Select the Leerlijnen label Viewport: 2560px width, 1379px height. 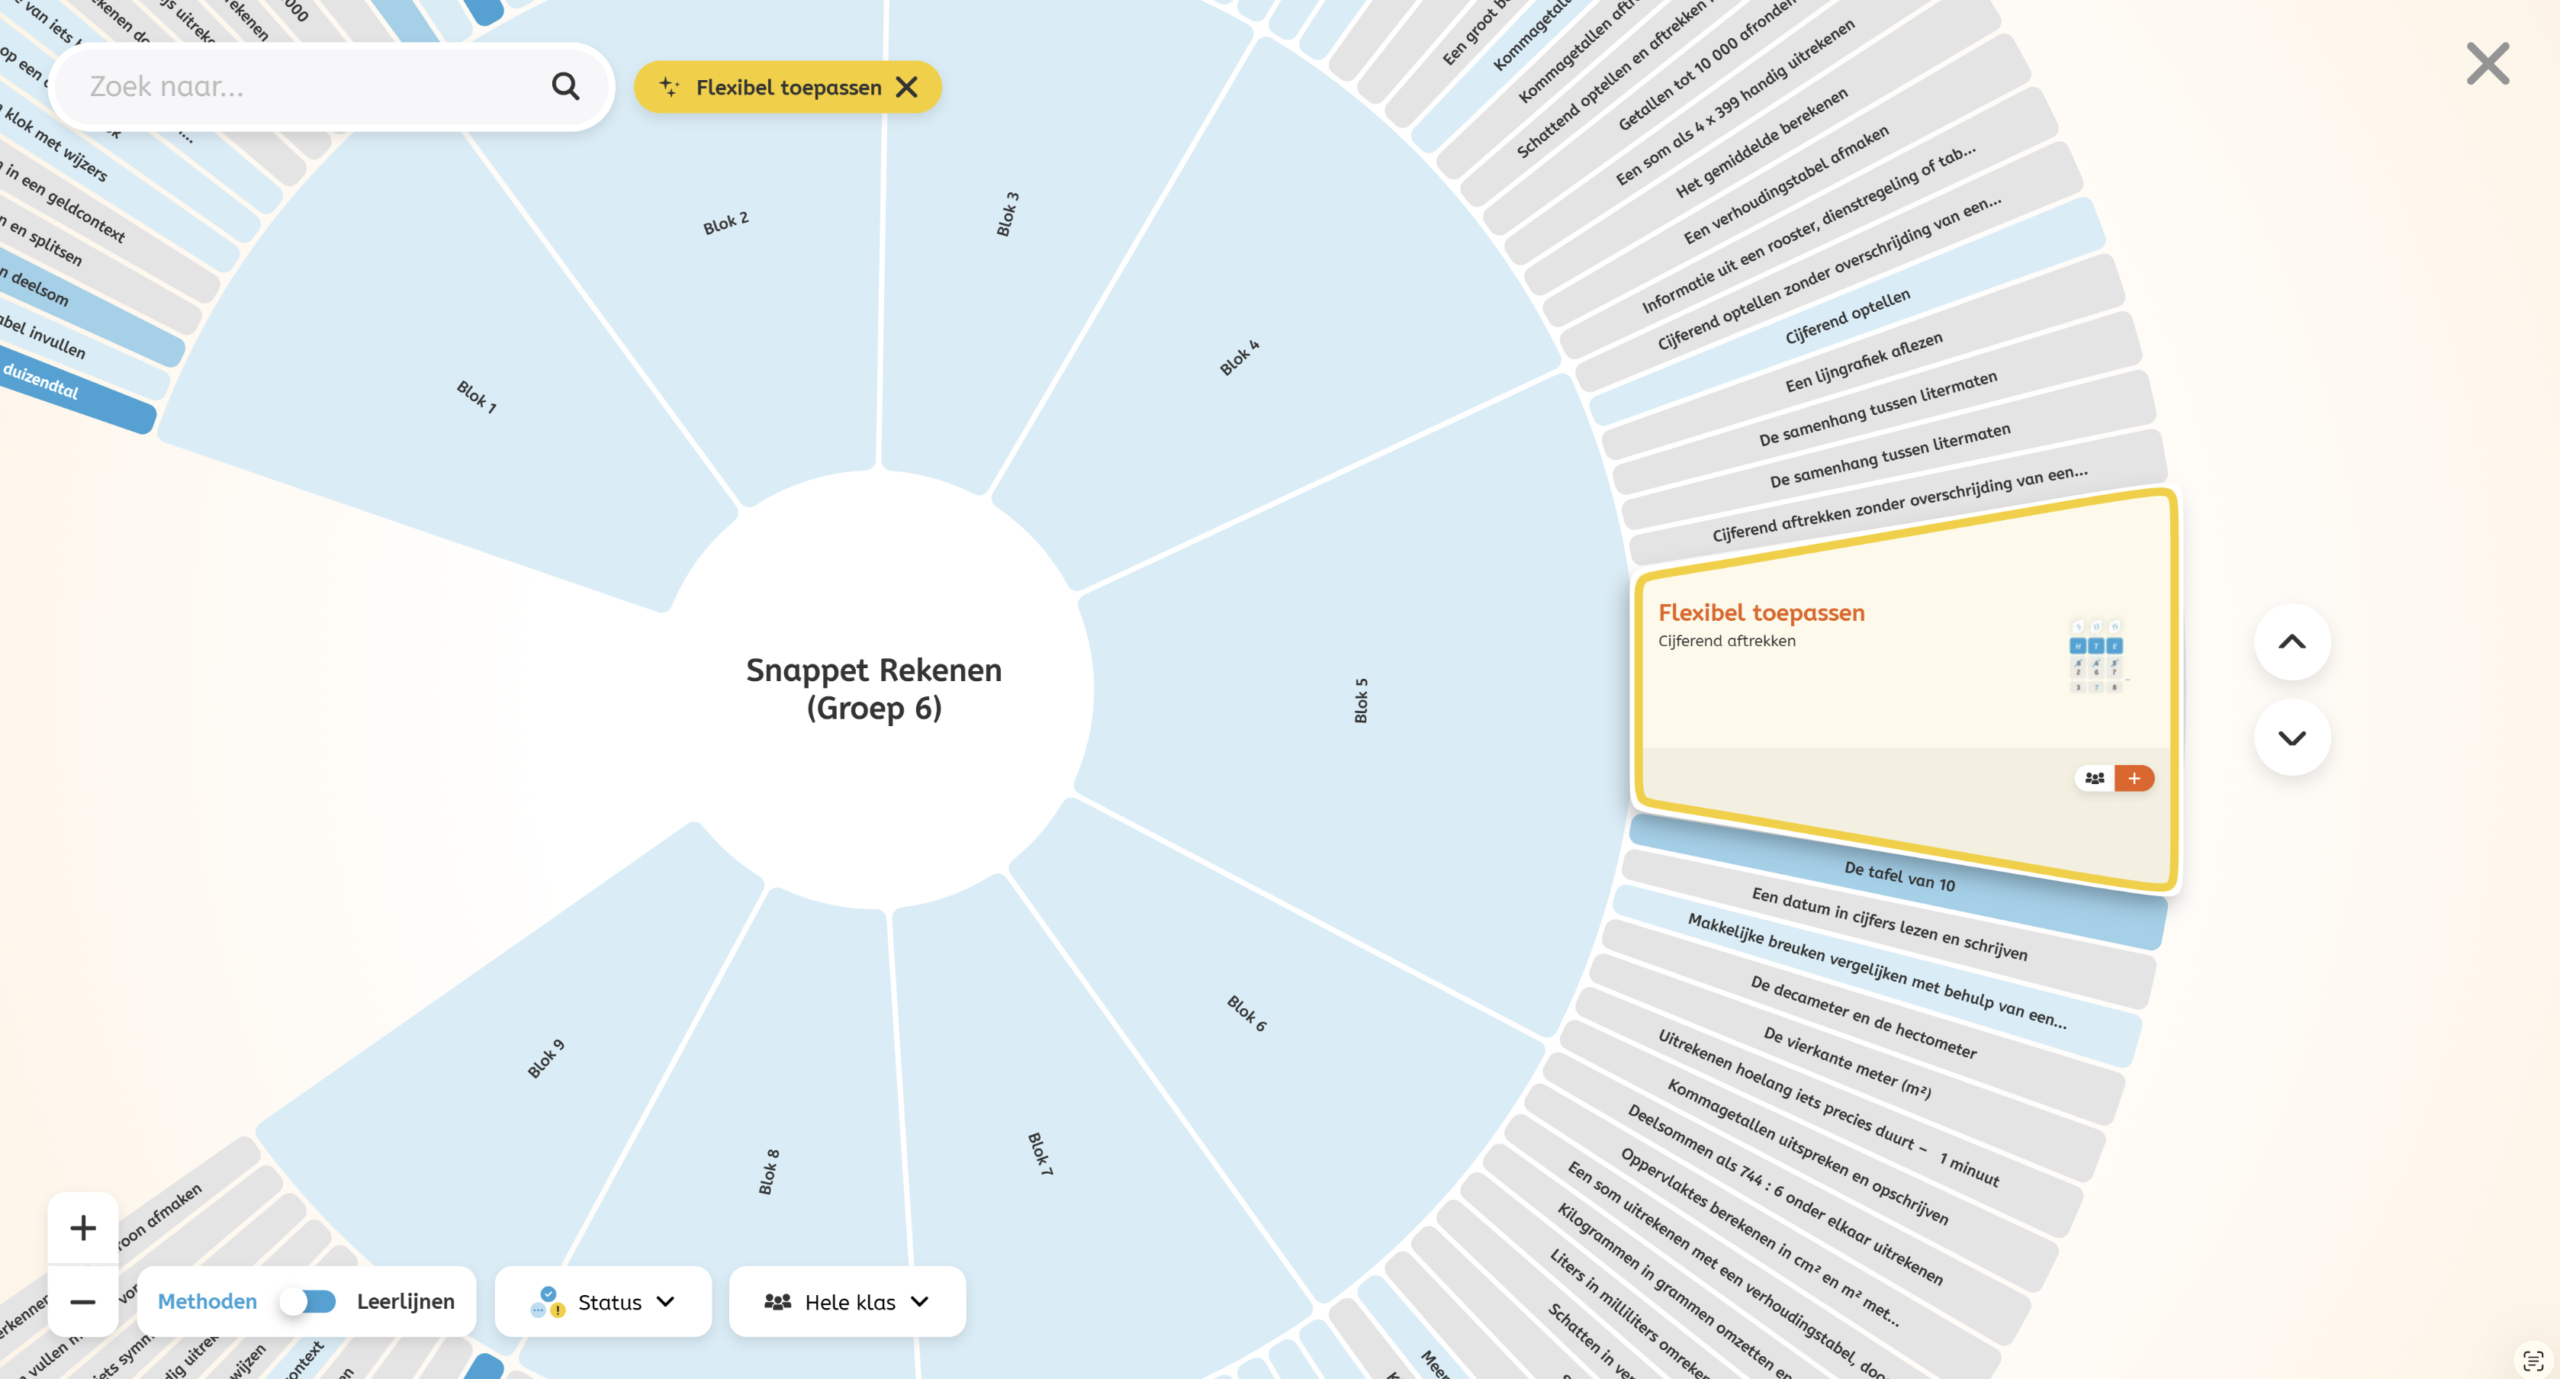[405, 1301]
